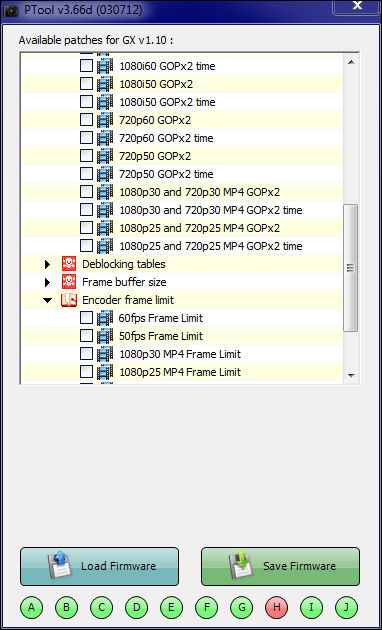Tick 1080p25 and 720p25 MP4 GOPx2 time checkbox
The height and width of the screenshot is (630, 382).
tap(86, 245)
